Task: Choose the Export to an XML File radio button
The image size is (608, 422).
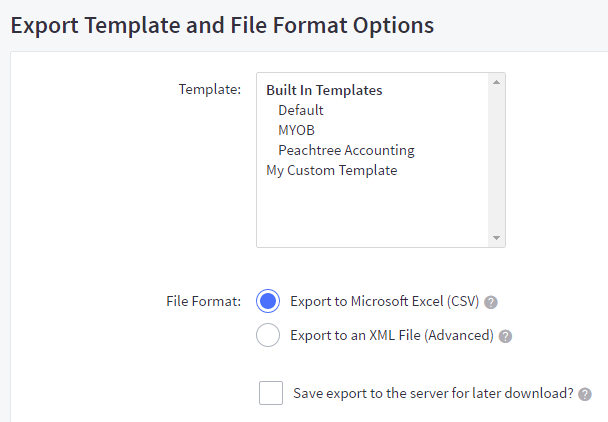Action: (x=268, y=335)
